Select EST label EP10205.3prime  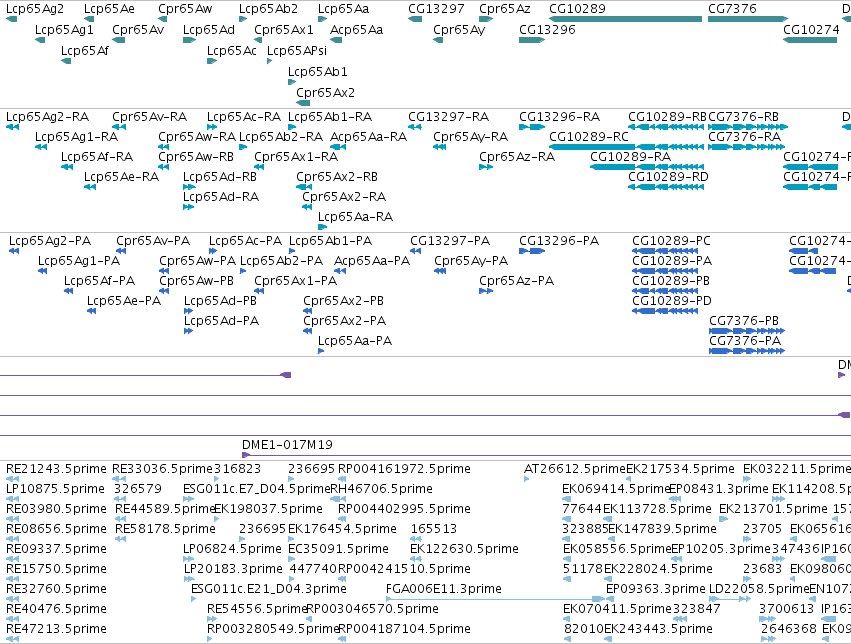pos(721,549)
